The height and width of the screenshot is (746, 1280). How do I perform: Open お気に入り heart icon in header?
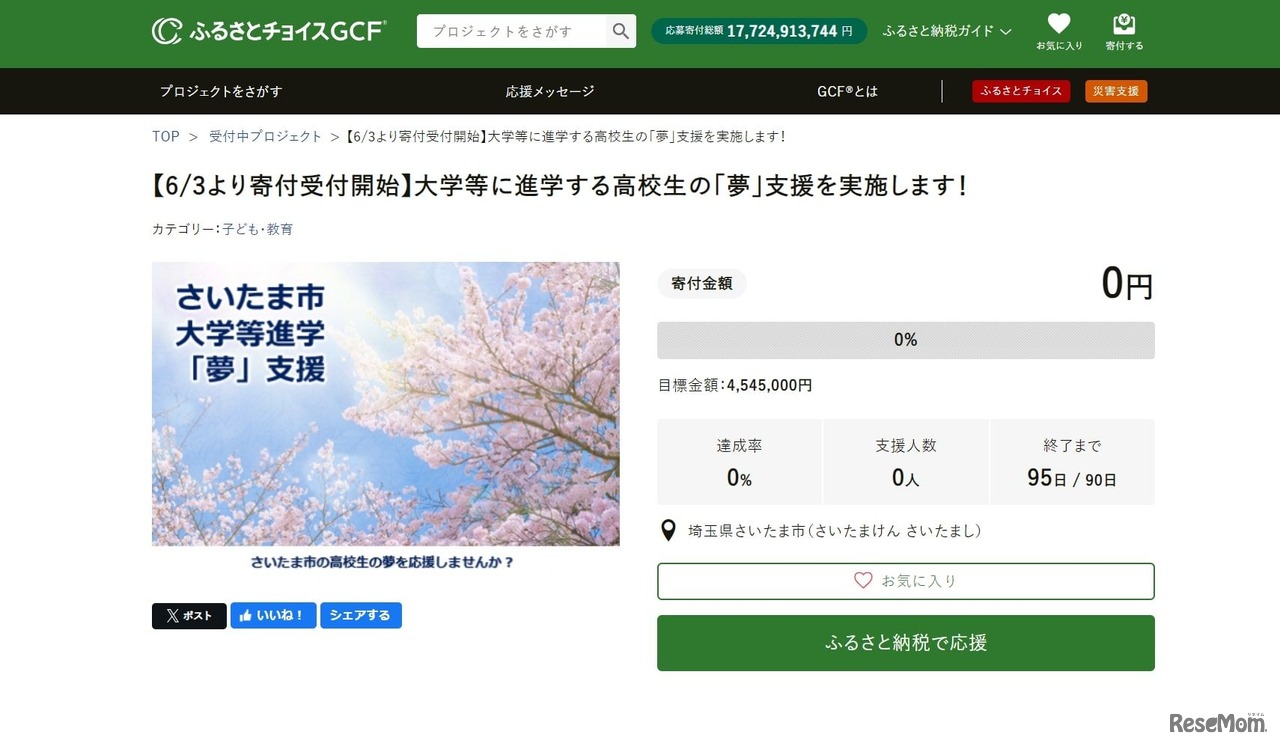click(x=1059, y=31)
